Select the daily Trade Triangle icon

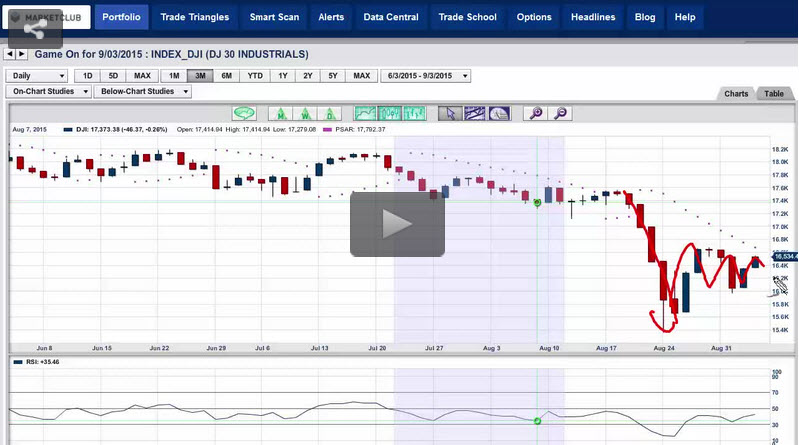coord(331,113)
